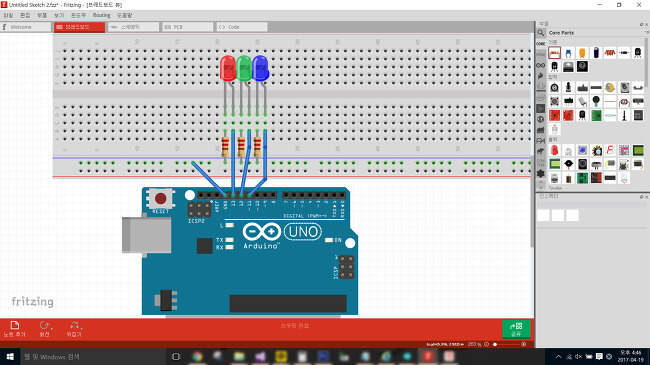Select the green breakout board part
The image size is (650, 365).
click(596, 115)
